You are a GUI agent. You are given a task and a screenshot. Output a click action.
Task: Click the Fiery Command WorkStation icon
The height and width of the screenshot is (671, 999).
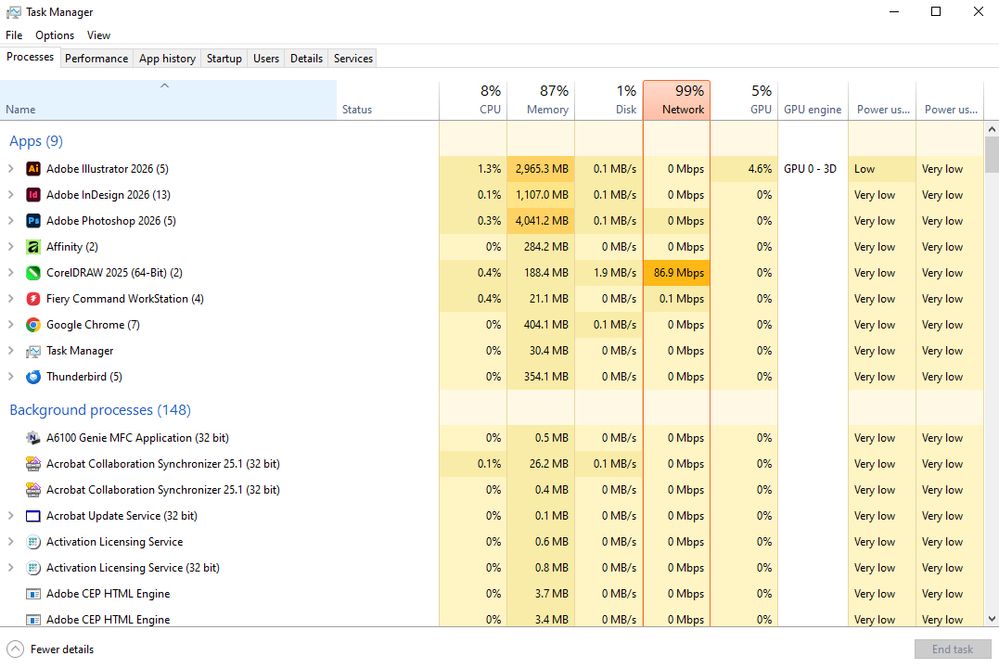coord(31,299)
